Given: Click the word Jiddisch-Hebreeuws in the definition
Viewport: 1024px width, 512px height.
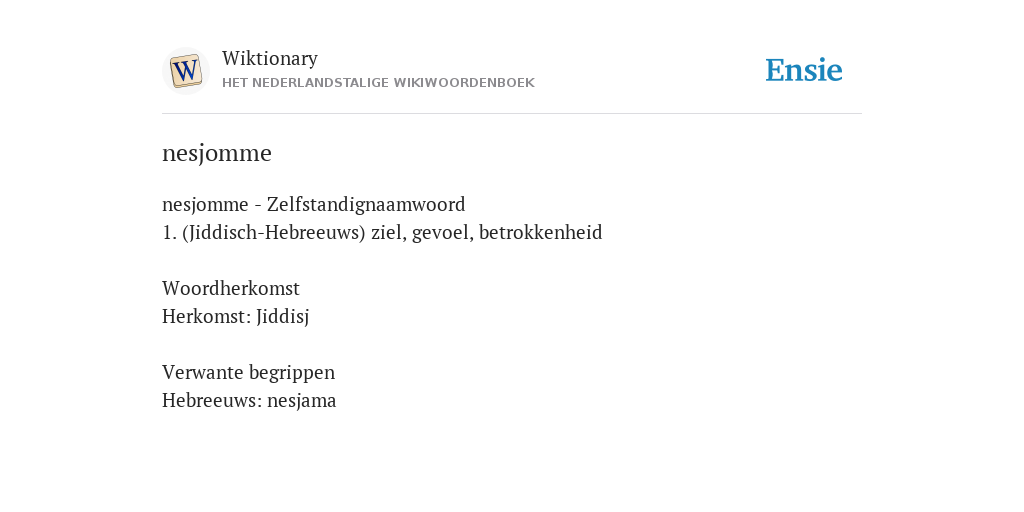Looking at the screenshot, I should (x=274, y=232).
